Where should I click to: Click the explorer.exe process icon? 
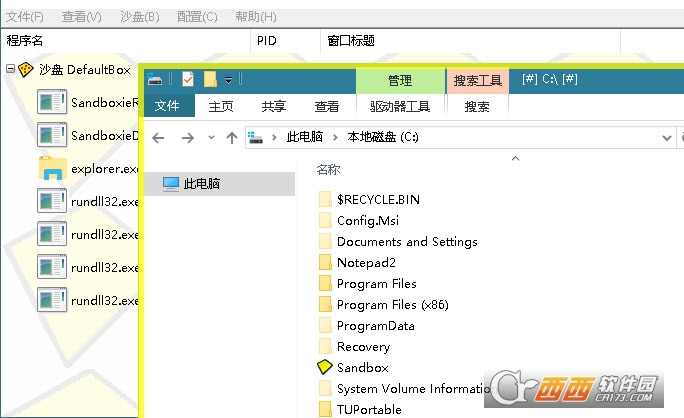click(x=52, y=168)
